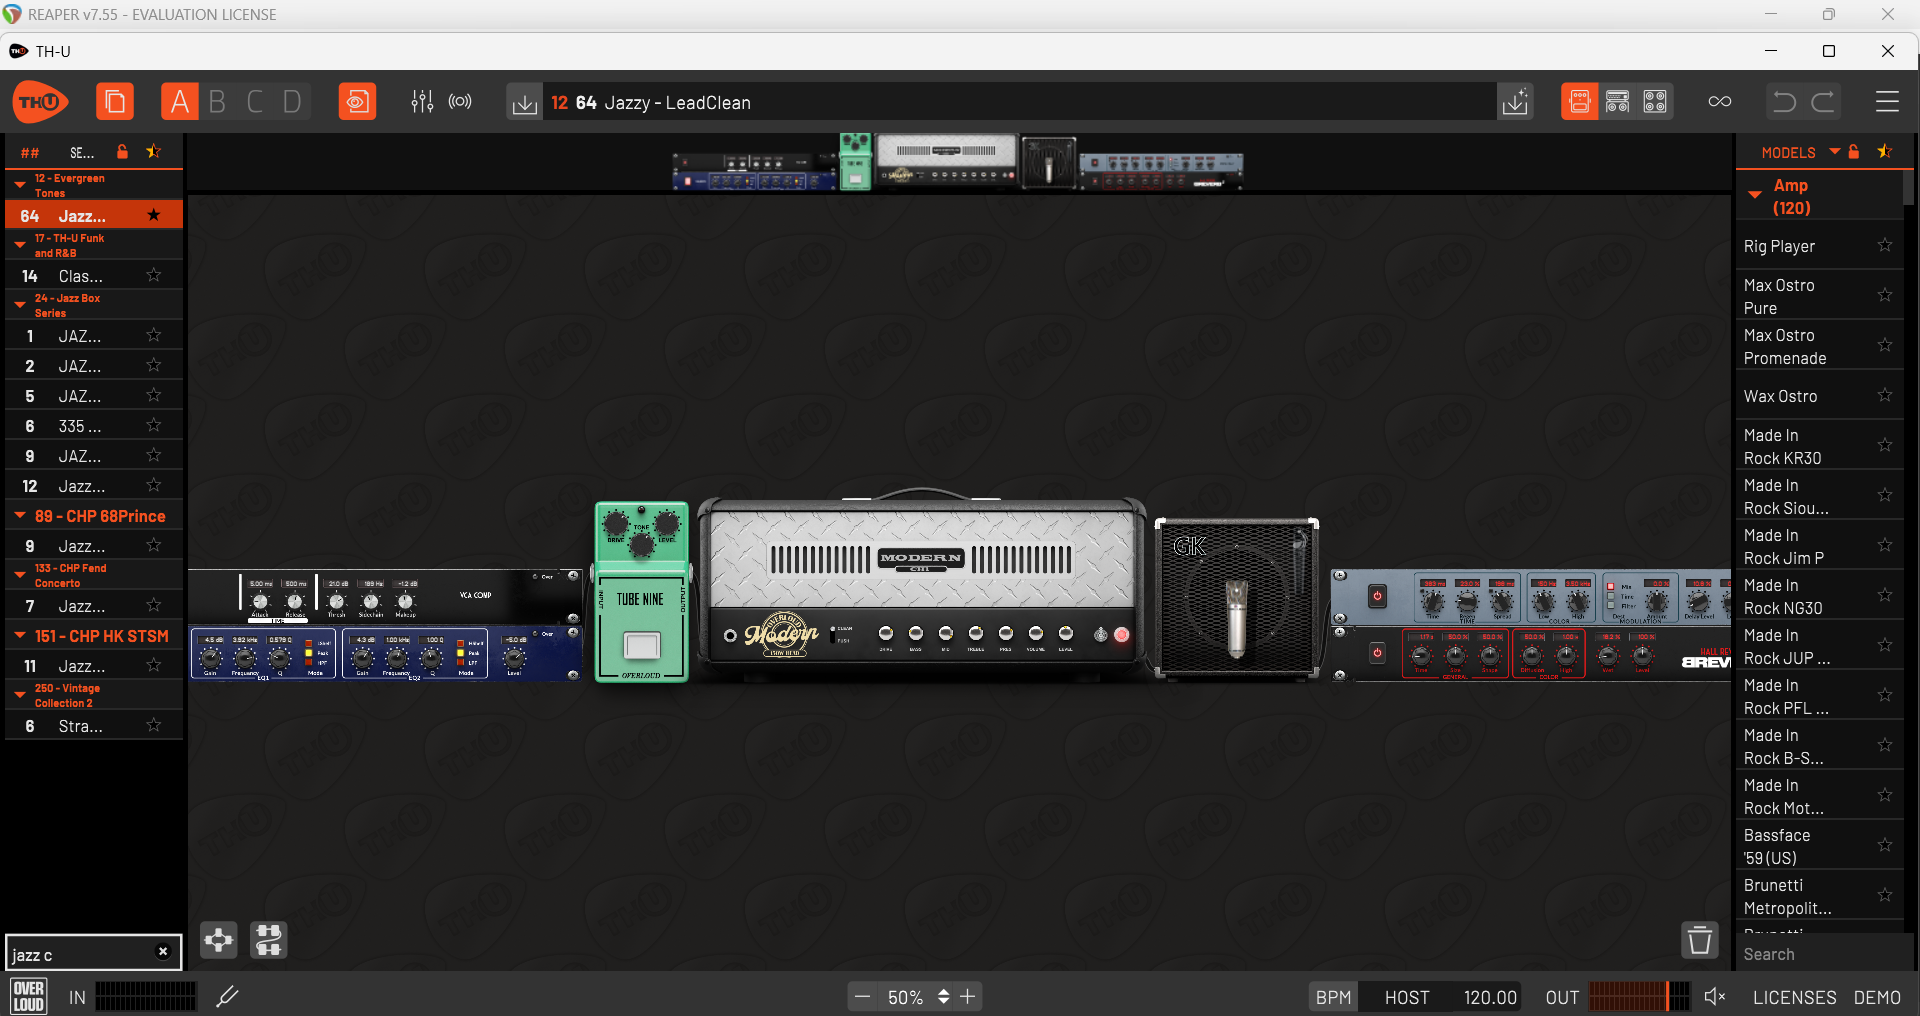Zoom out with the minus button
Viewport: 1920px width, 1016px height.
click(x=862, y=997)
